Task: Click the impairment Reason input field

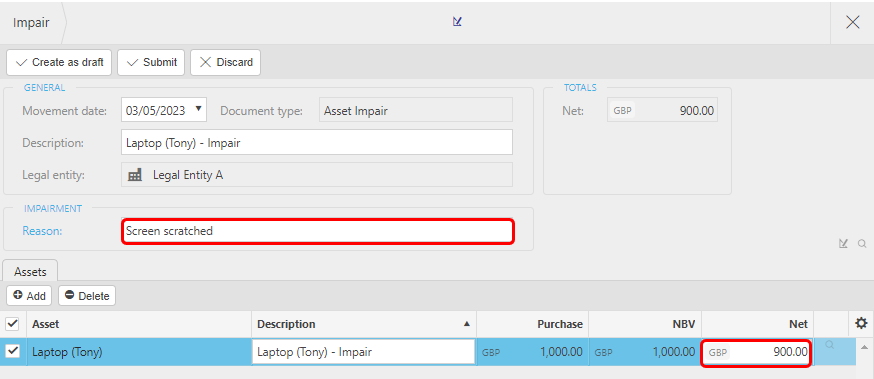Action: pos(317,231)
